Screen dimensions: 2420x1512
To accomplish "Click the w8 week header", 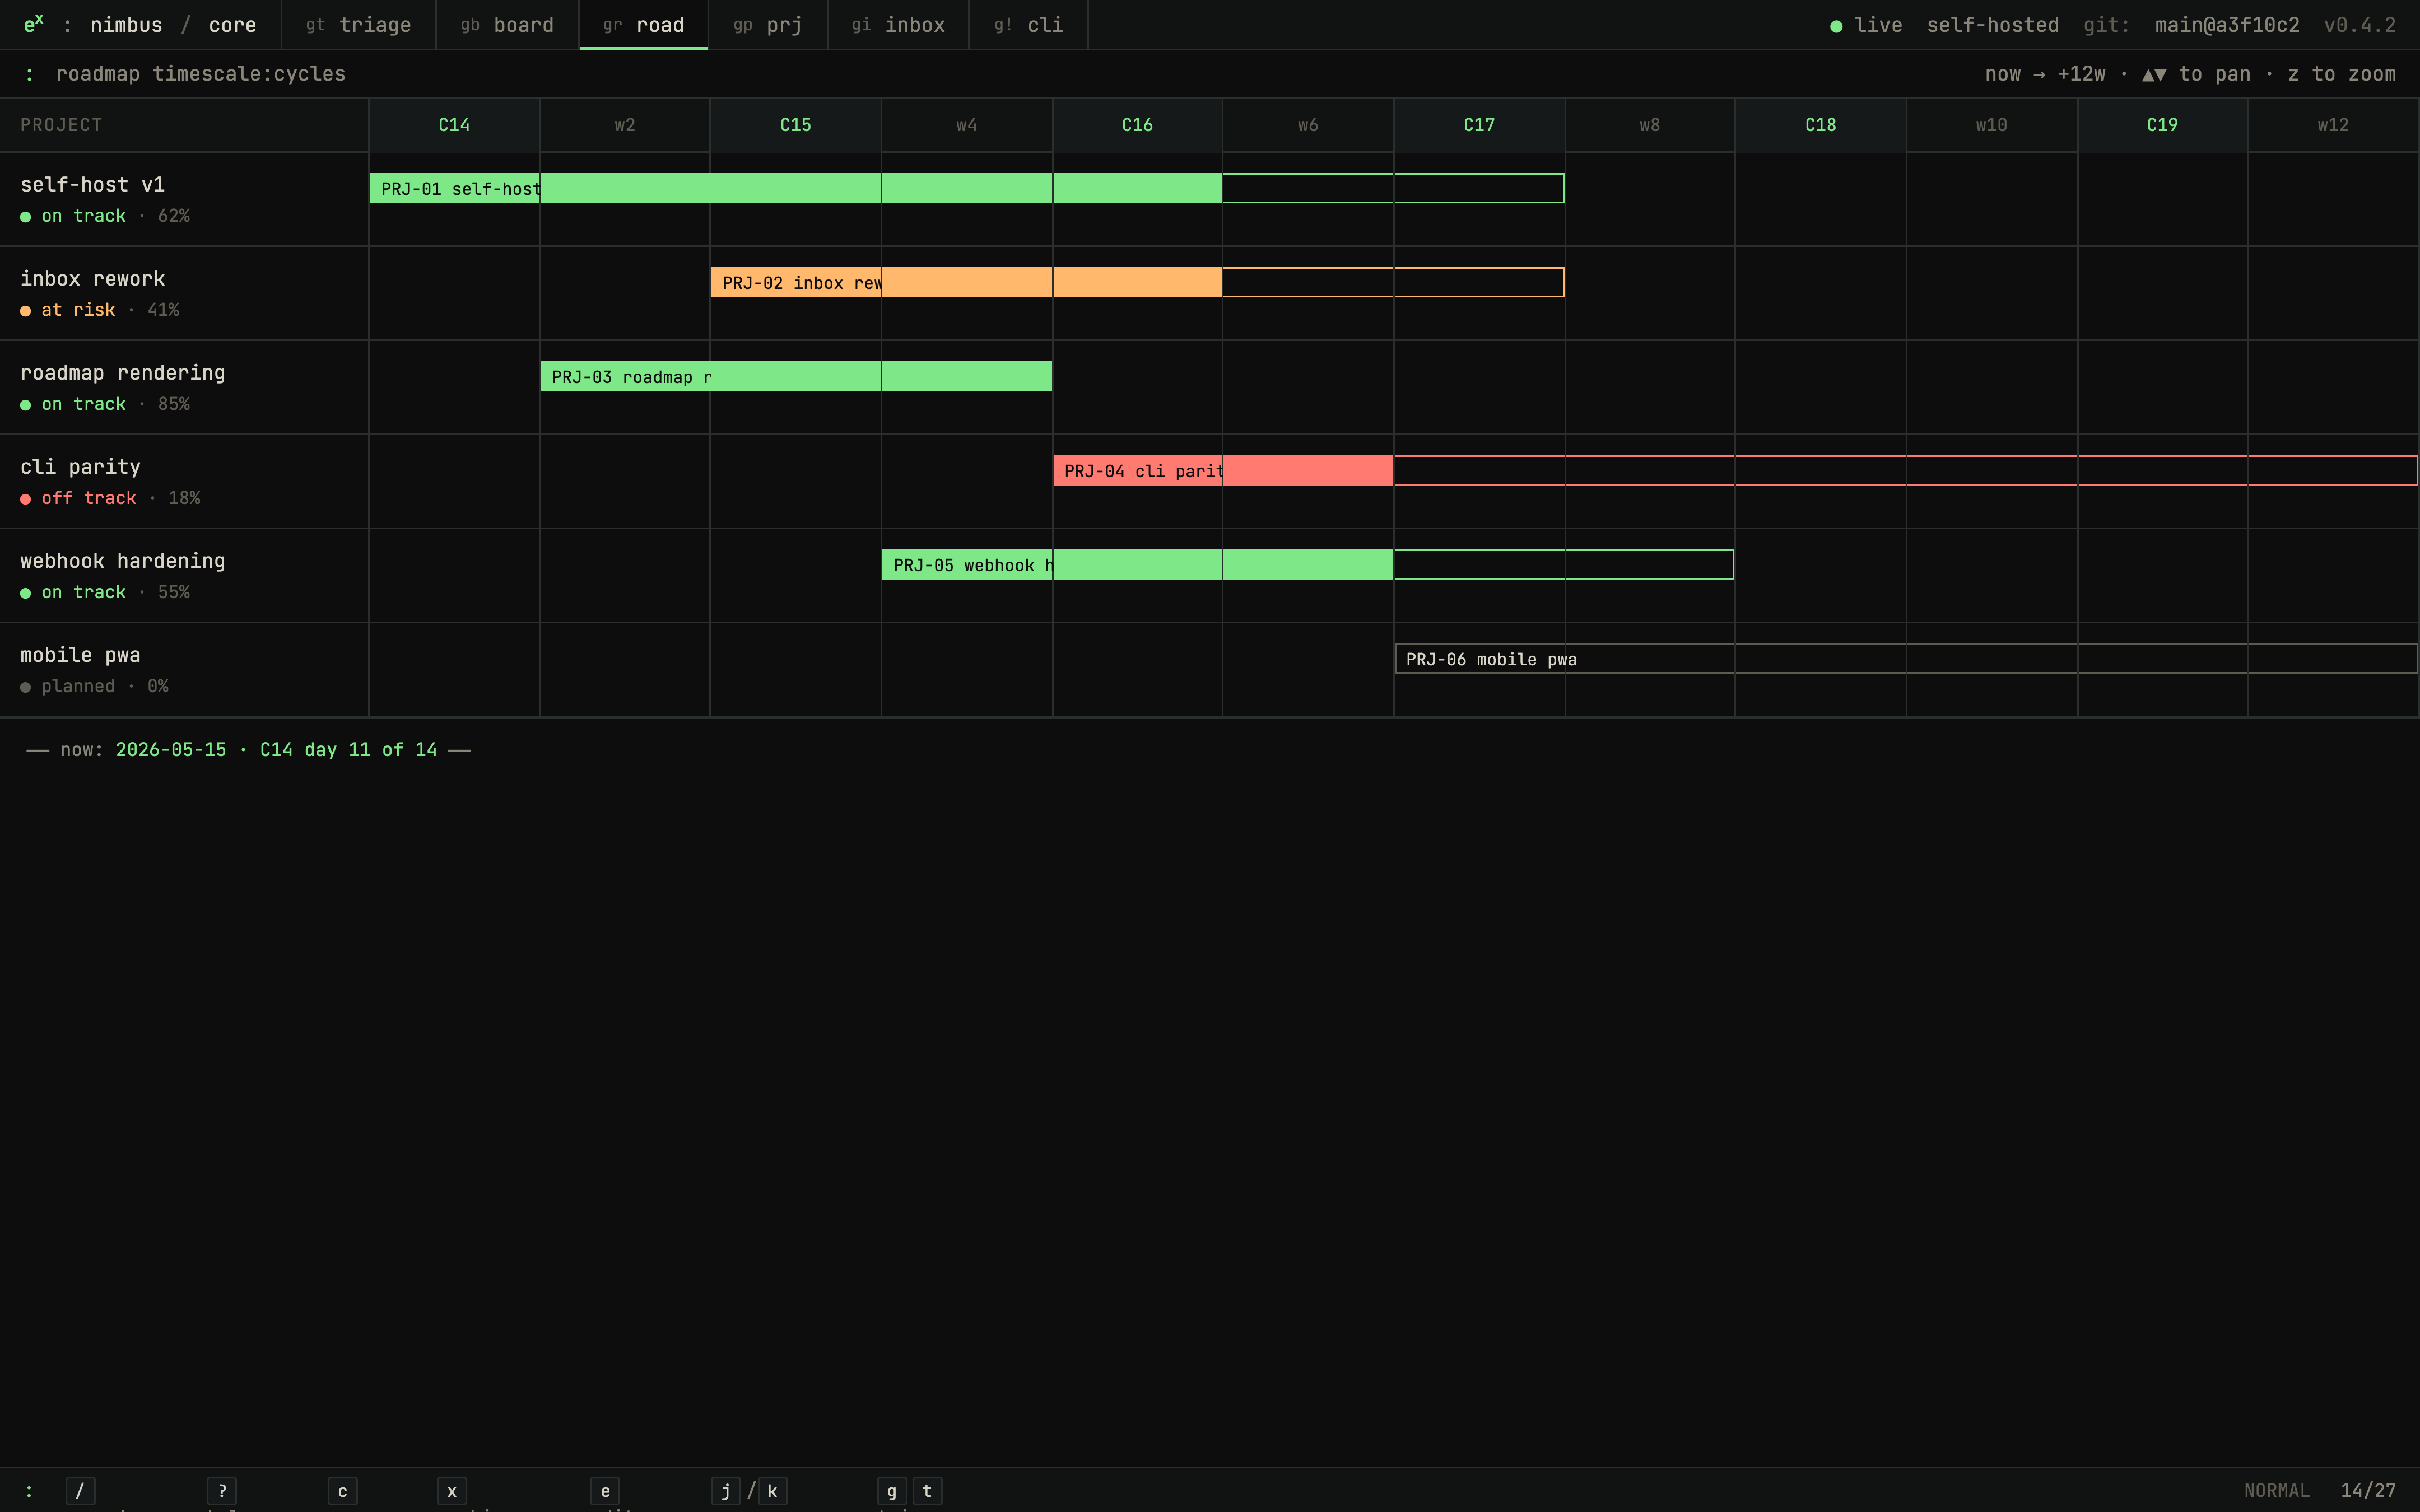I will tap(1650, 125).
